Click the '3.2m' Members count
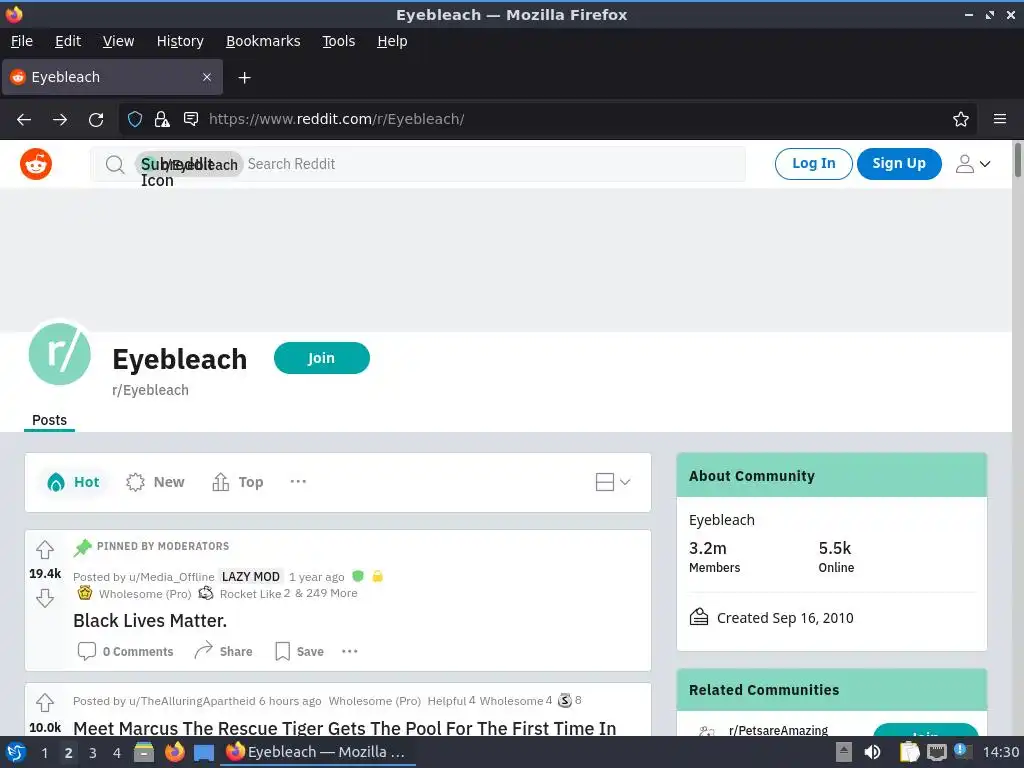1024x768 pixels. (708, 548)
